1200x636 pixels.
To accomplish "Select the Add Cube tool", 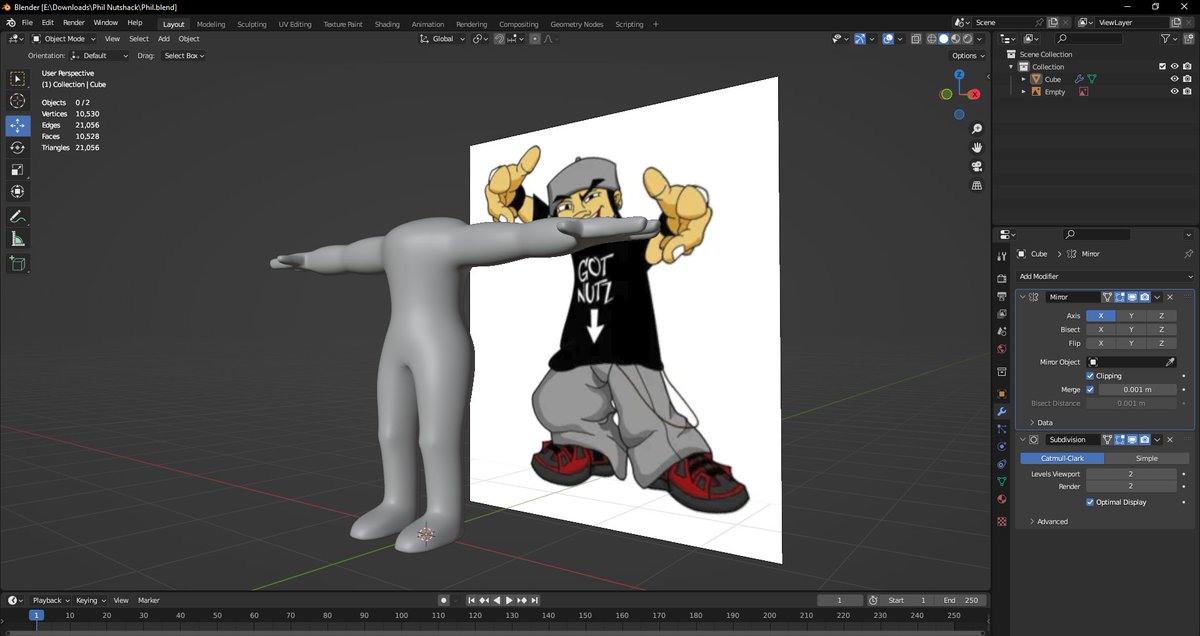I will (18, 264).
